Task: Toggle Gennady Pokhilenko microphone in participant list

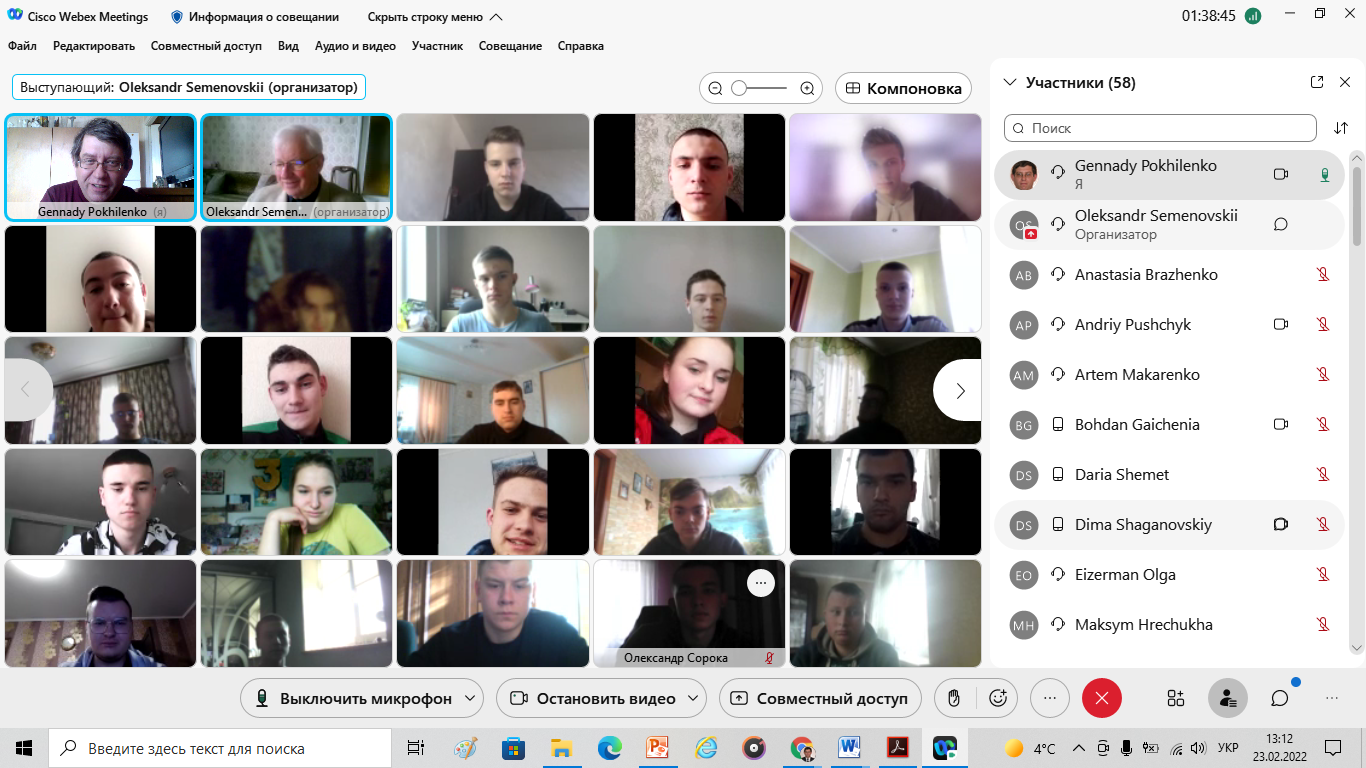Action: pyautogui.click(x=1324, y=174)
